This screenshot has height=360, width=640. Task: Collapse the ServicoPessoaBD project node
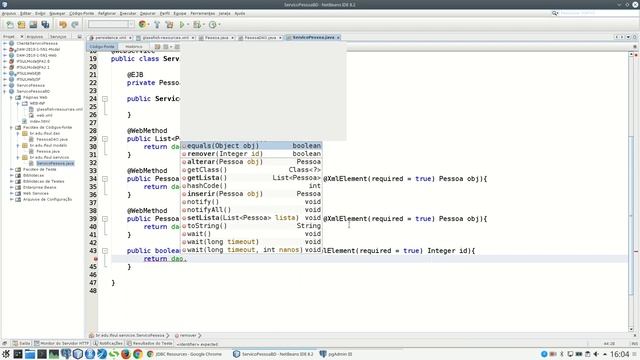(5, 91)
